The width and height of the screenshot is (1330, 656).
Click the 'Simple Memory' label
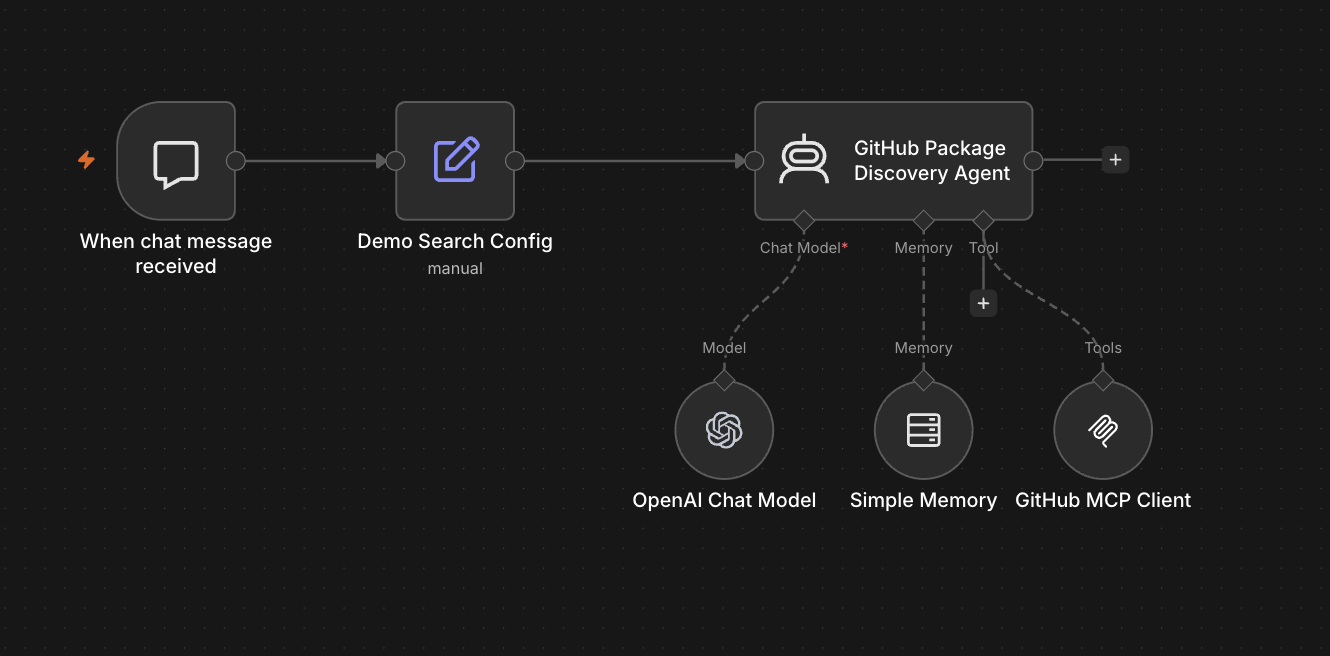coord(923,501)
